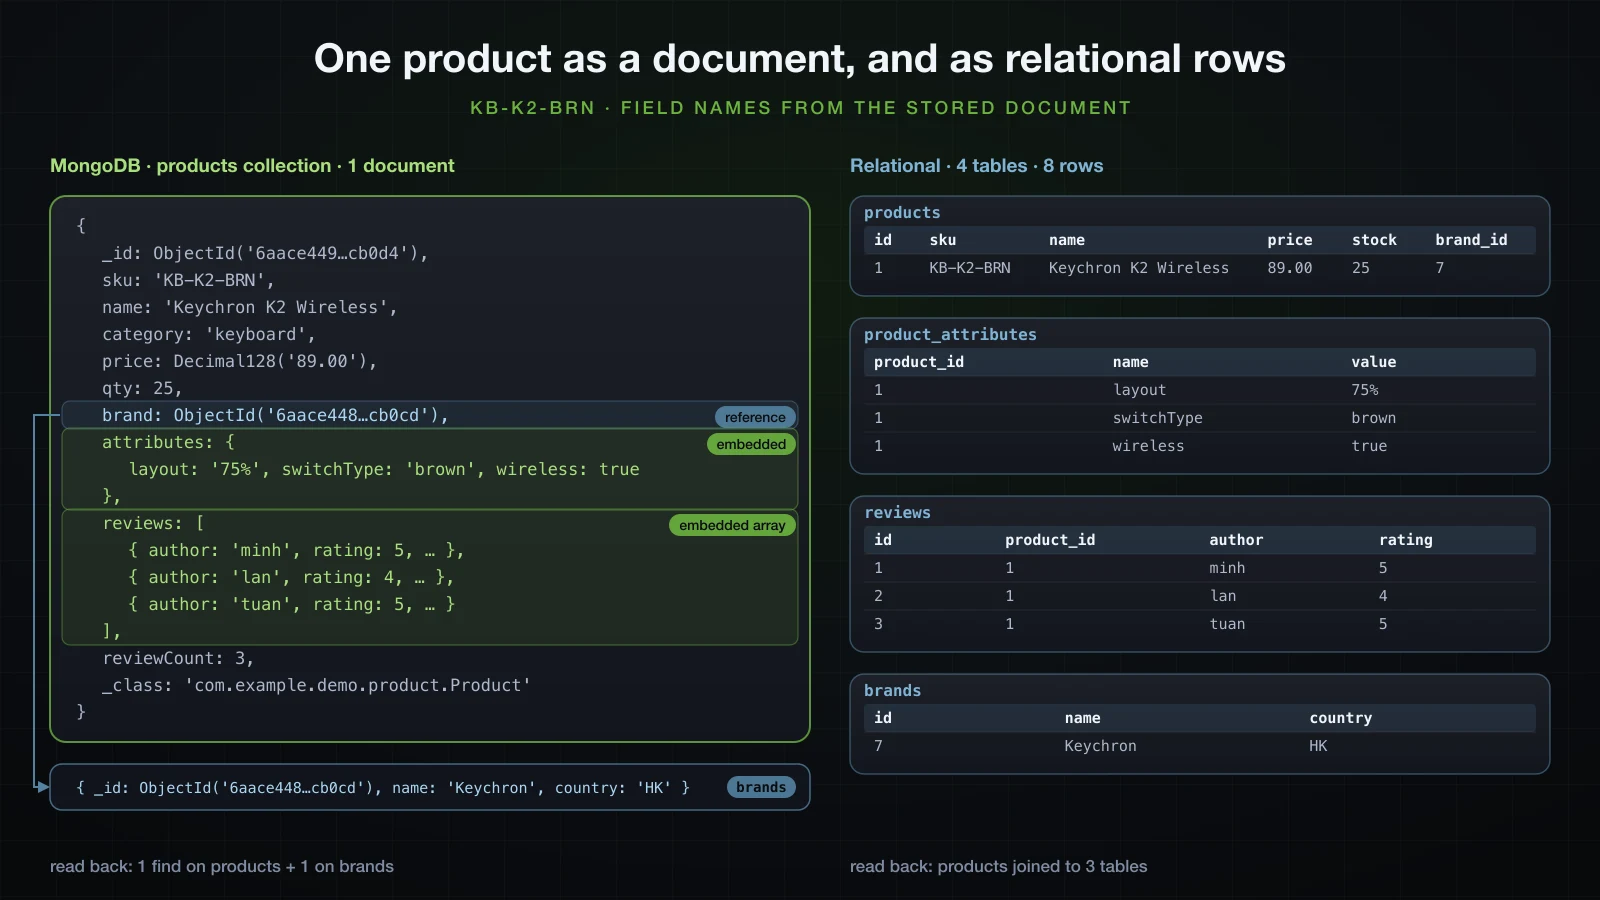This screenshot has width=1600, height=900.
Task: Click the 'brown' value cell
Action: coord(1374,418)
